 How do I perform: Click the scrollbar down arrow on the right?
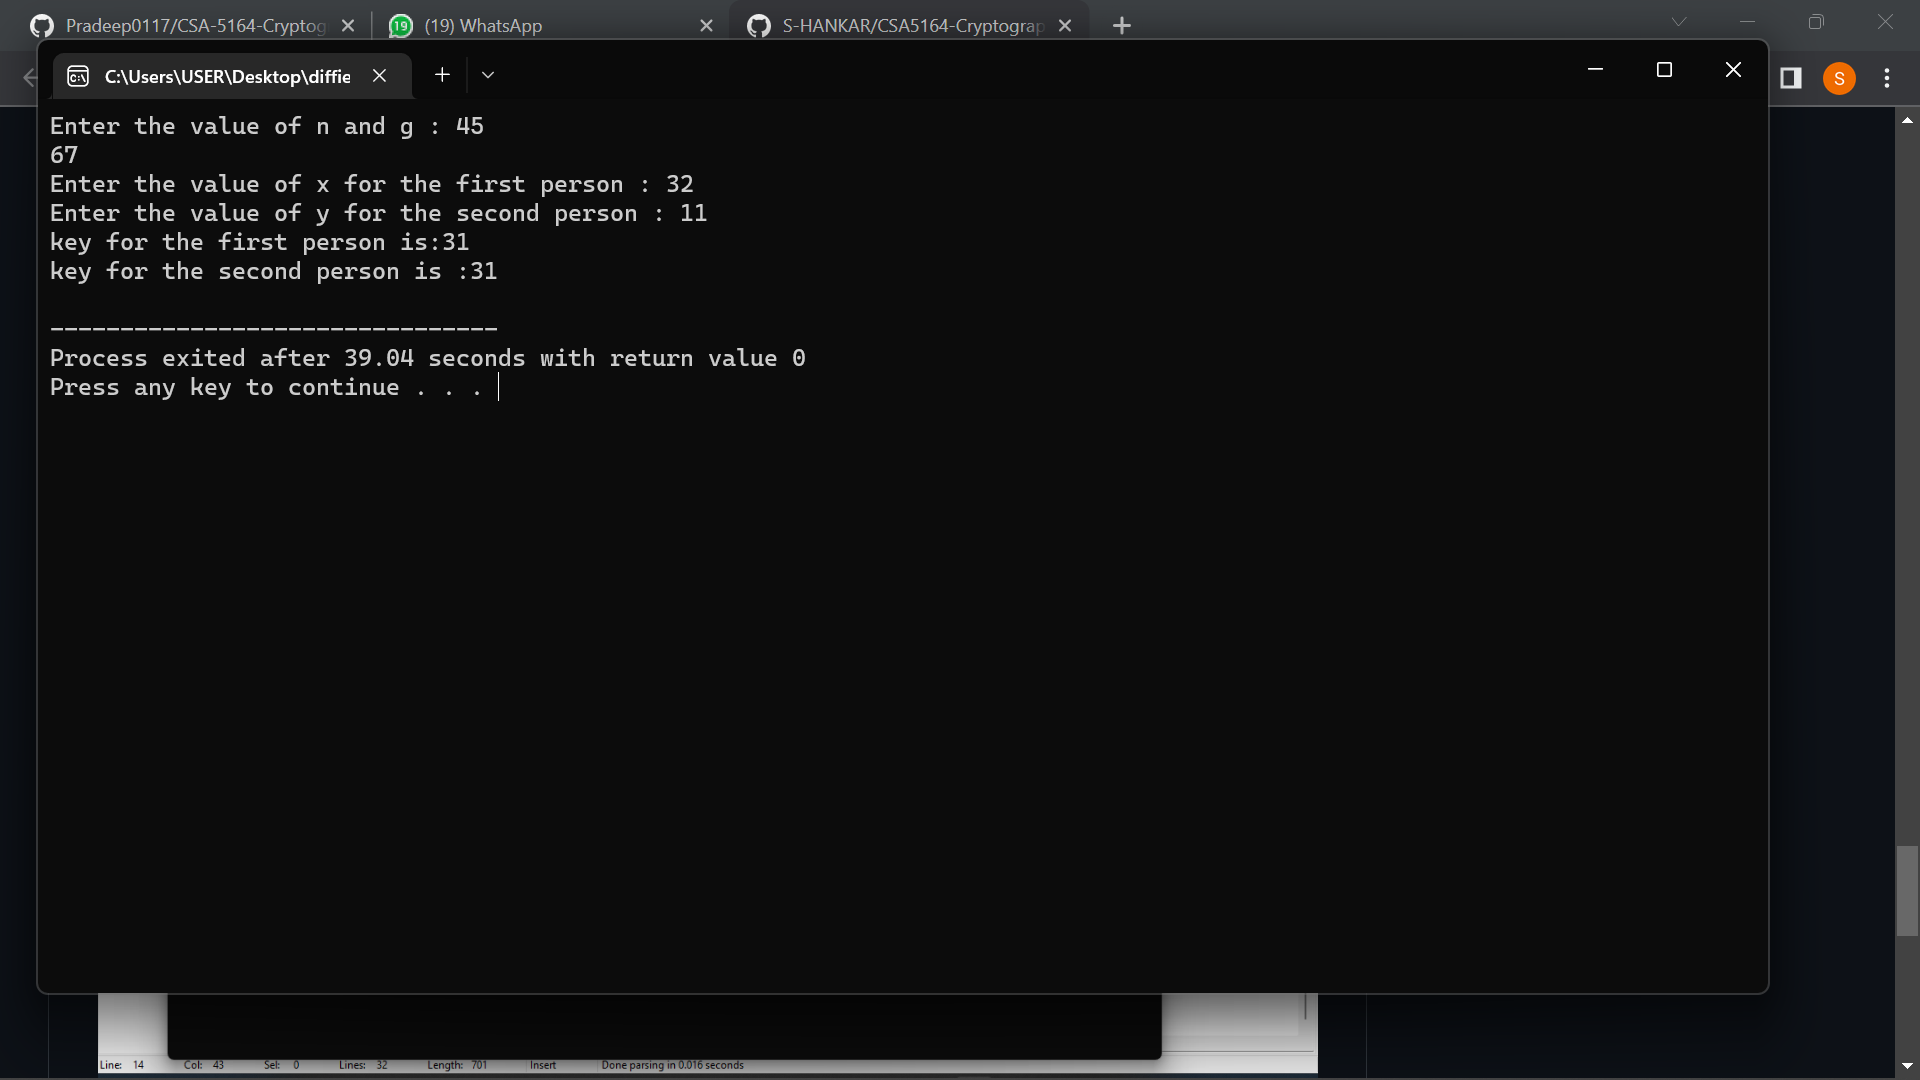(1908, 1065)
